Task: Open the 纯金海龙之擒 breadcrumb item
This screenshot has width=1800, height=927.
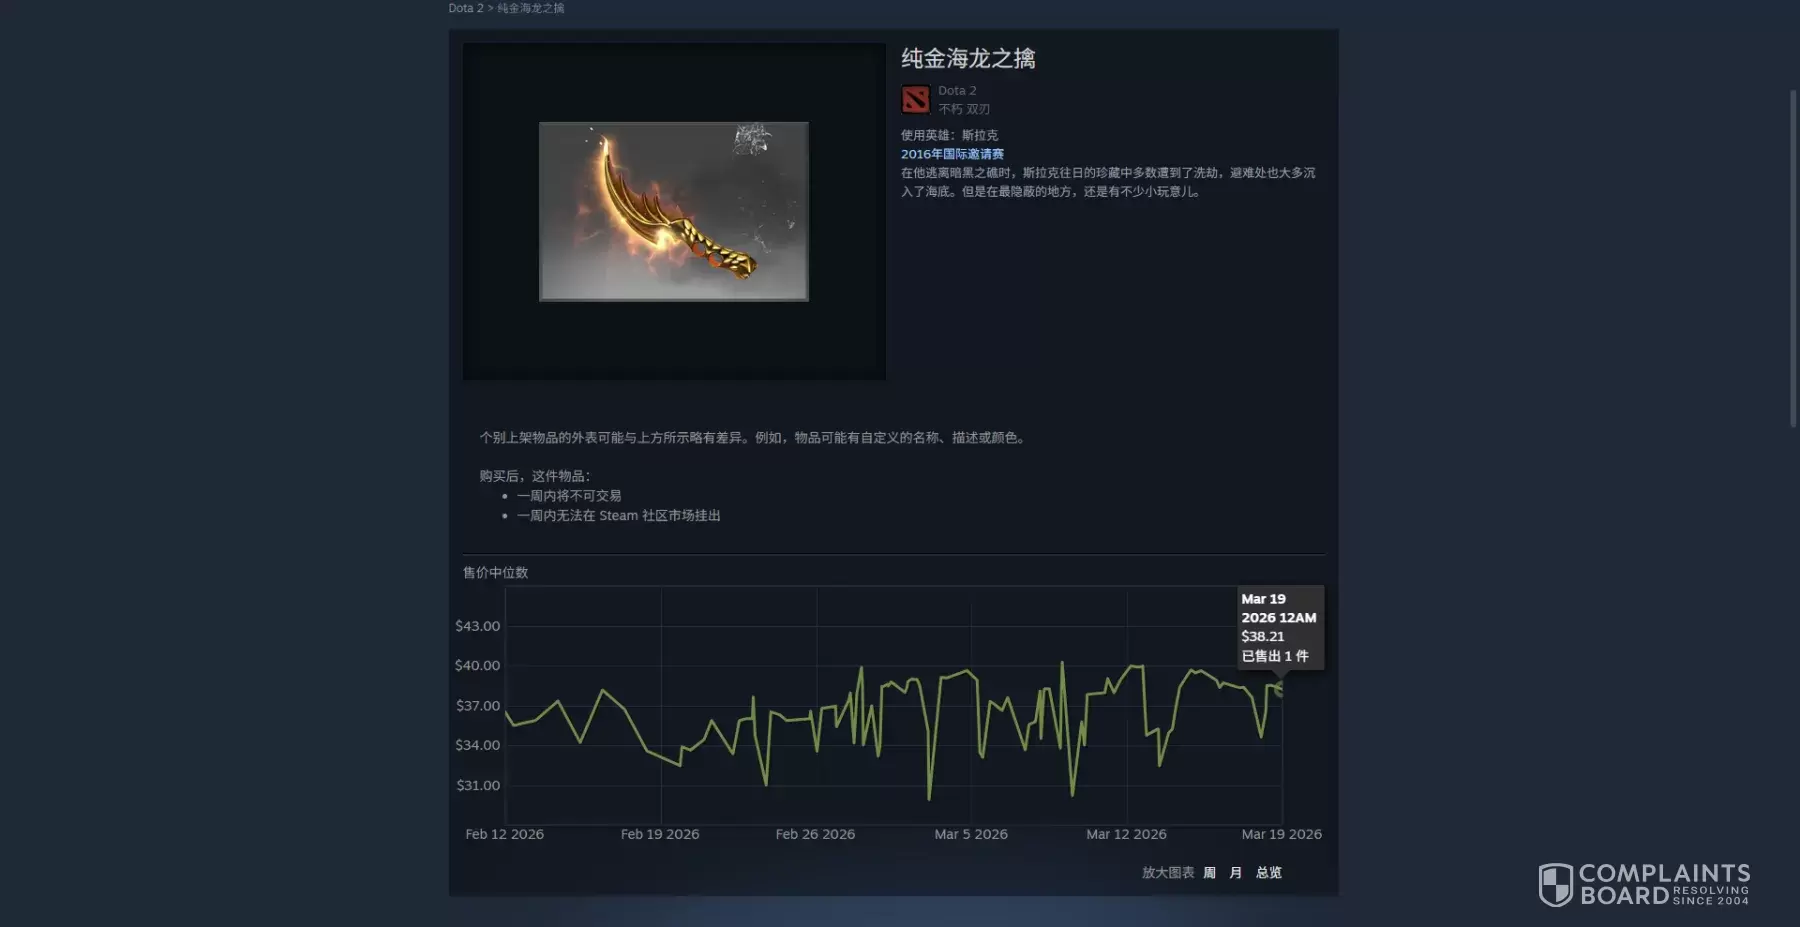Action: tap(531, 8)
